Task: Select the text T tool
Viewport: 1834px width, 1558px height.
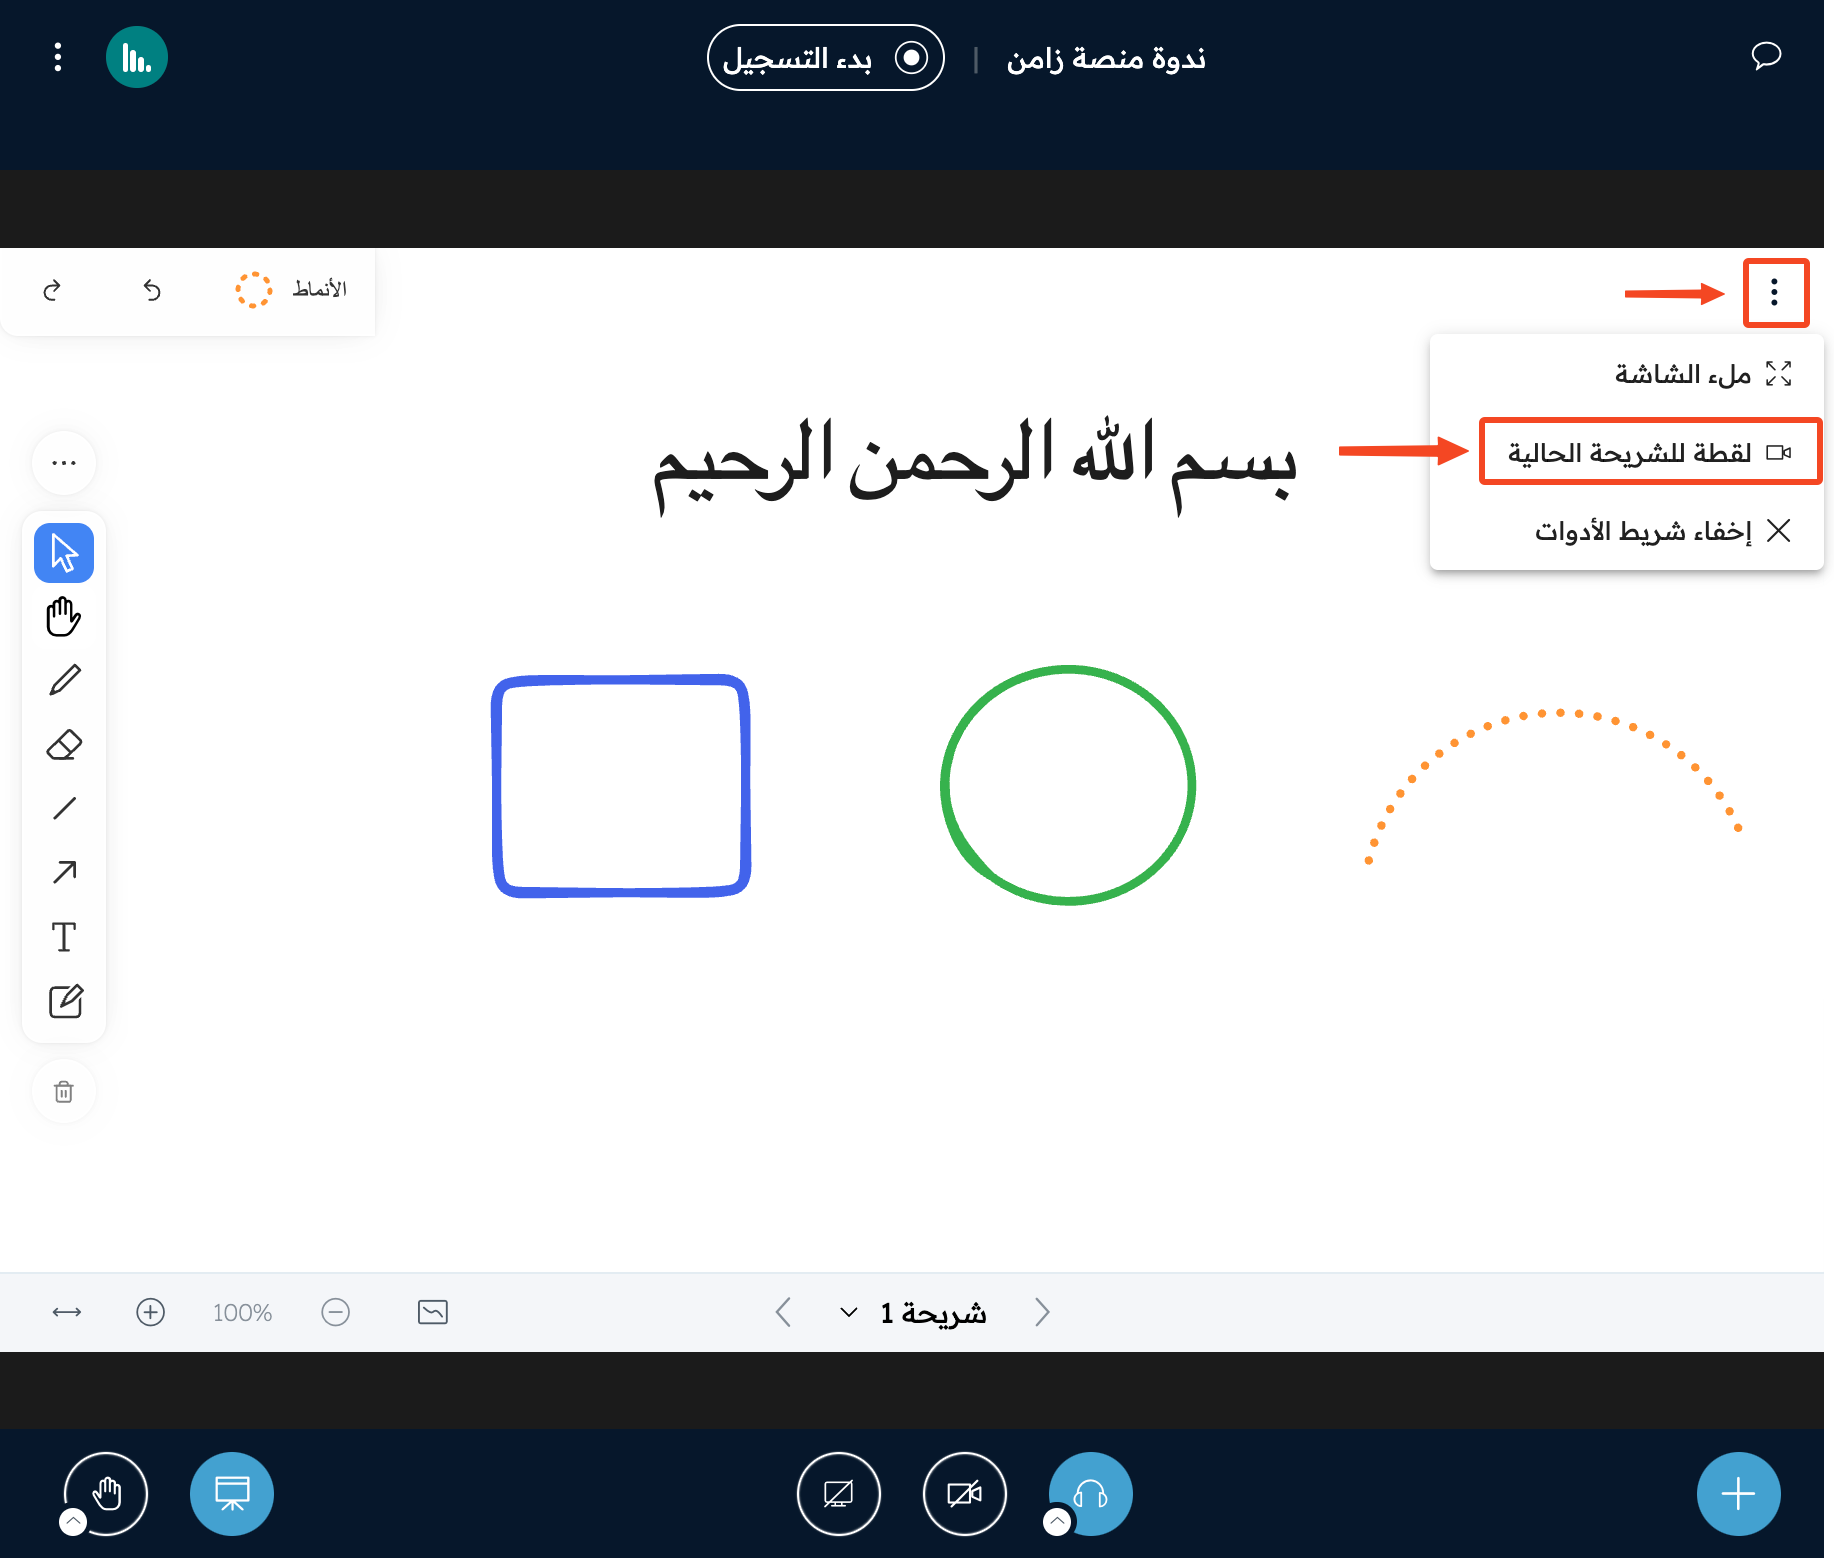Action: (64, 937)
